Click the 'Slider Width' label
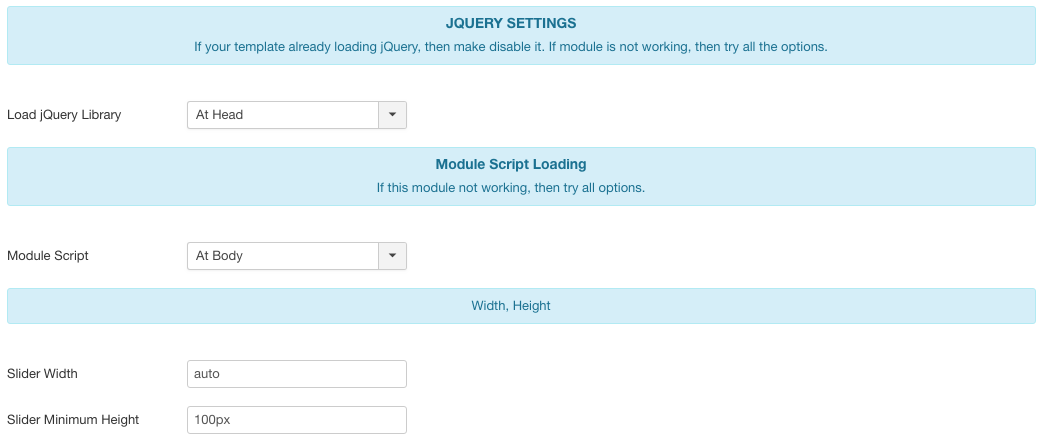This screenshot has width=1044, height=441. (42, 374)
